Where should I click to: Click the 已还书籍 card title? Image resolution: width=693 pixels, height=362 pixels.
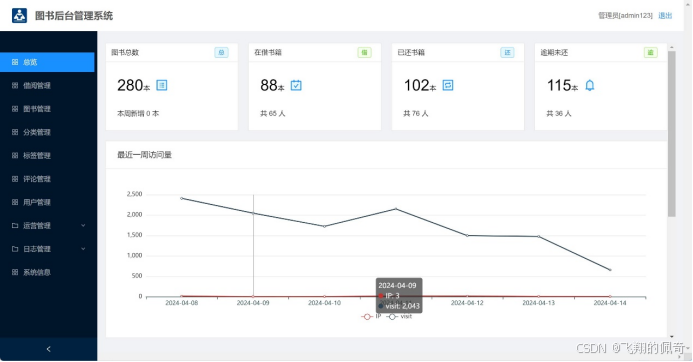pyautogui.click(x=411, y=53)
